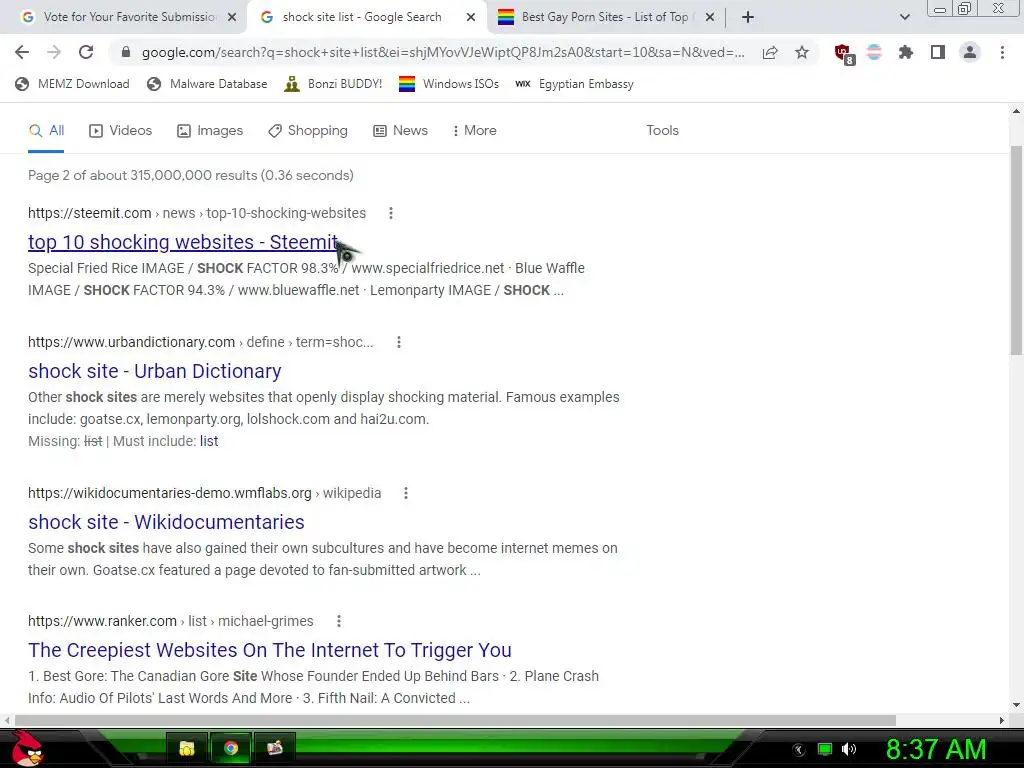
Task: Open the search Tools options
Action: [x=662, y=131]
